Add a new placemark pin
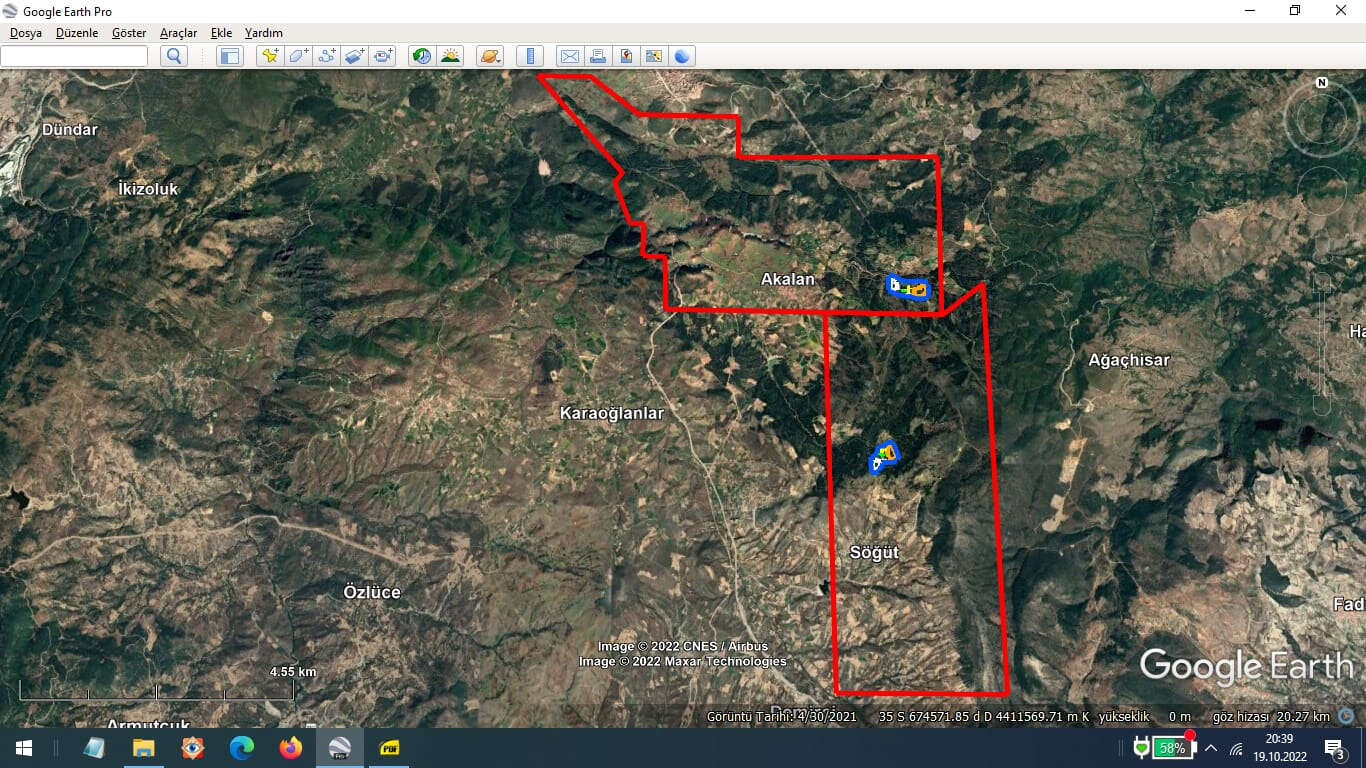 (270, 56)
